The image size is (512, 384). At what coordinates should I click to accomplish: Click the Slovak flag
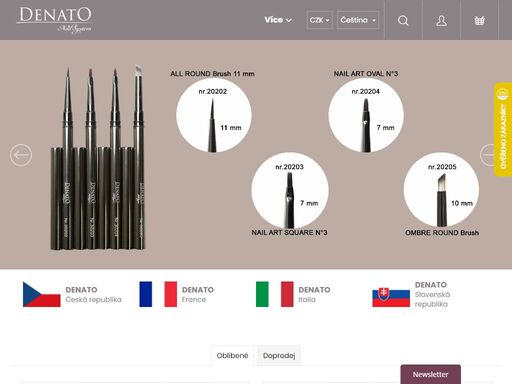click(391, 297)
